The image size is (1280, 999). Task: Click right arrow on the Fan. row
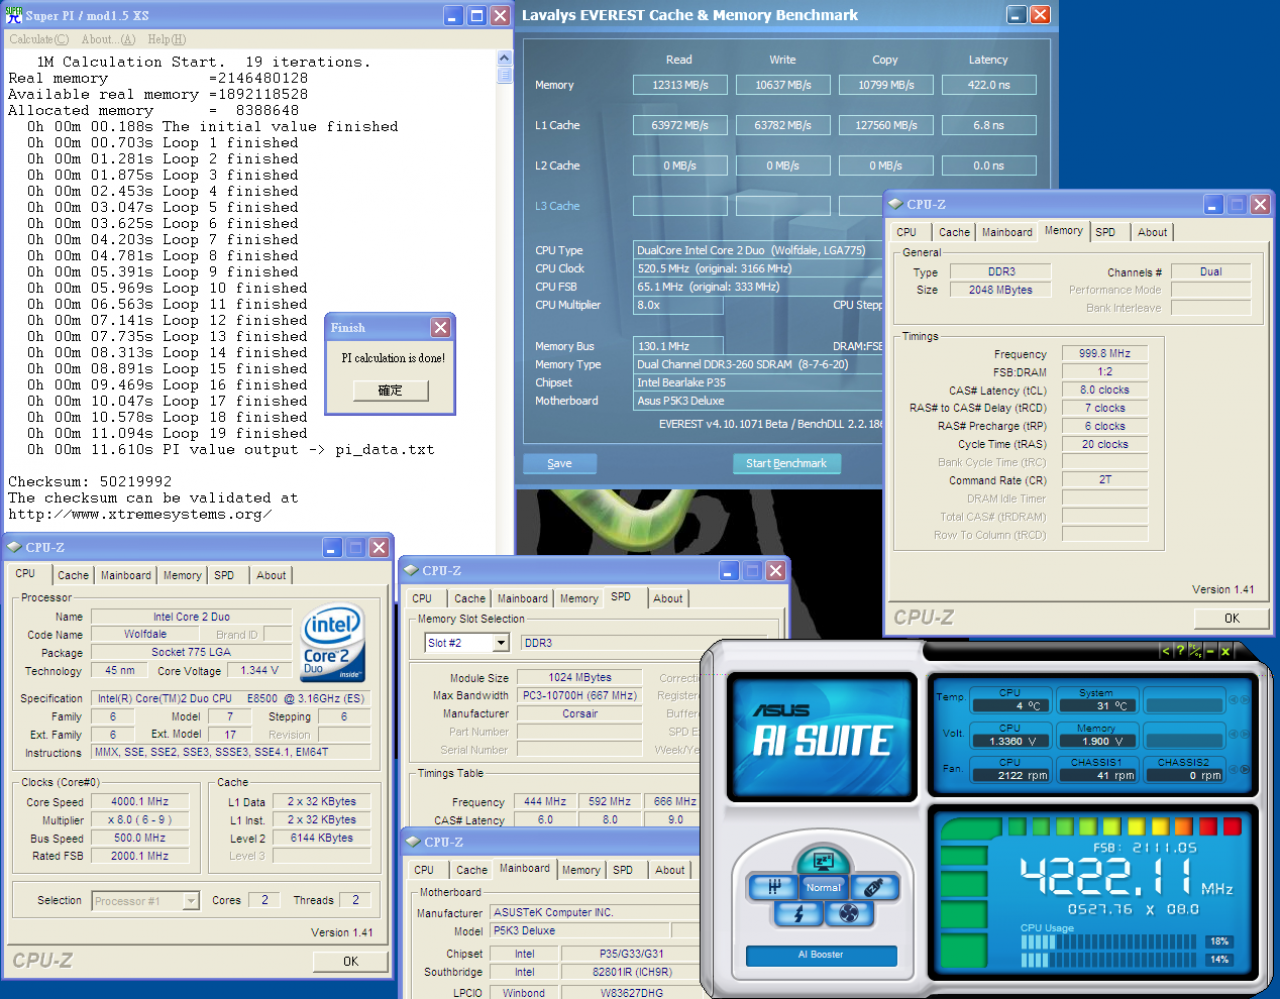[1245, 769]
